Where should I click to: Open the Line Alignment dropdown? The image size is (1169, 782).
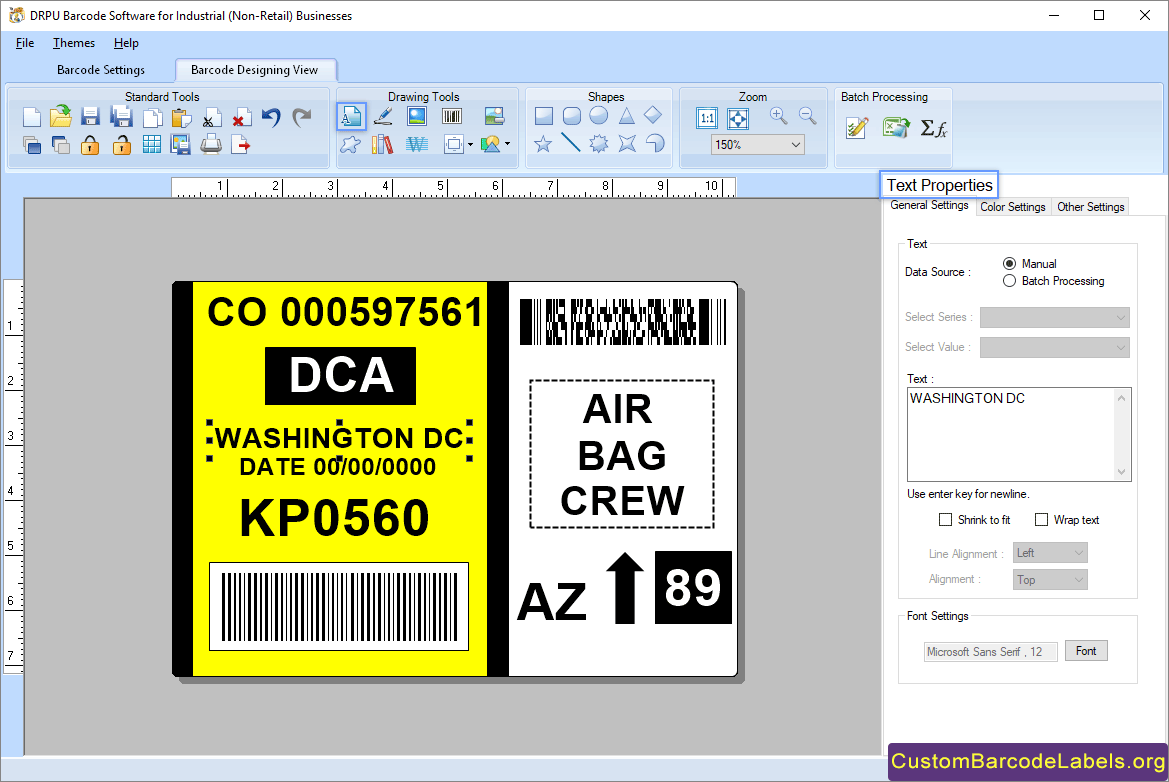click(1050, 553)
